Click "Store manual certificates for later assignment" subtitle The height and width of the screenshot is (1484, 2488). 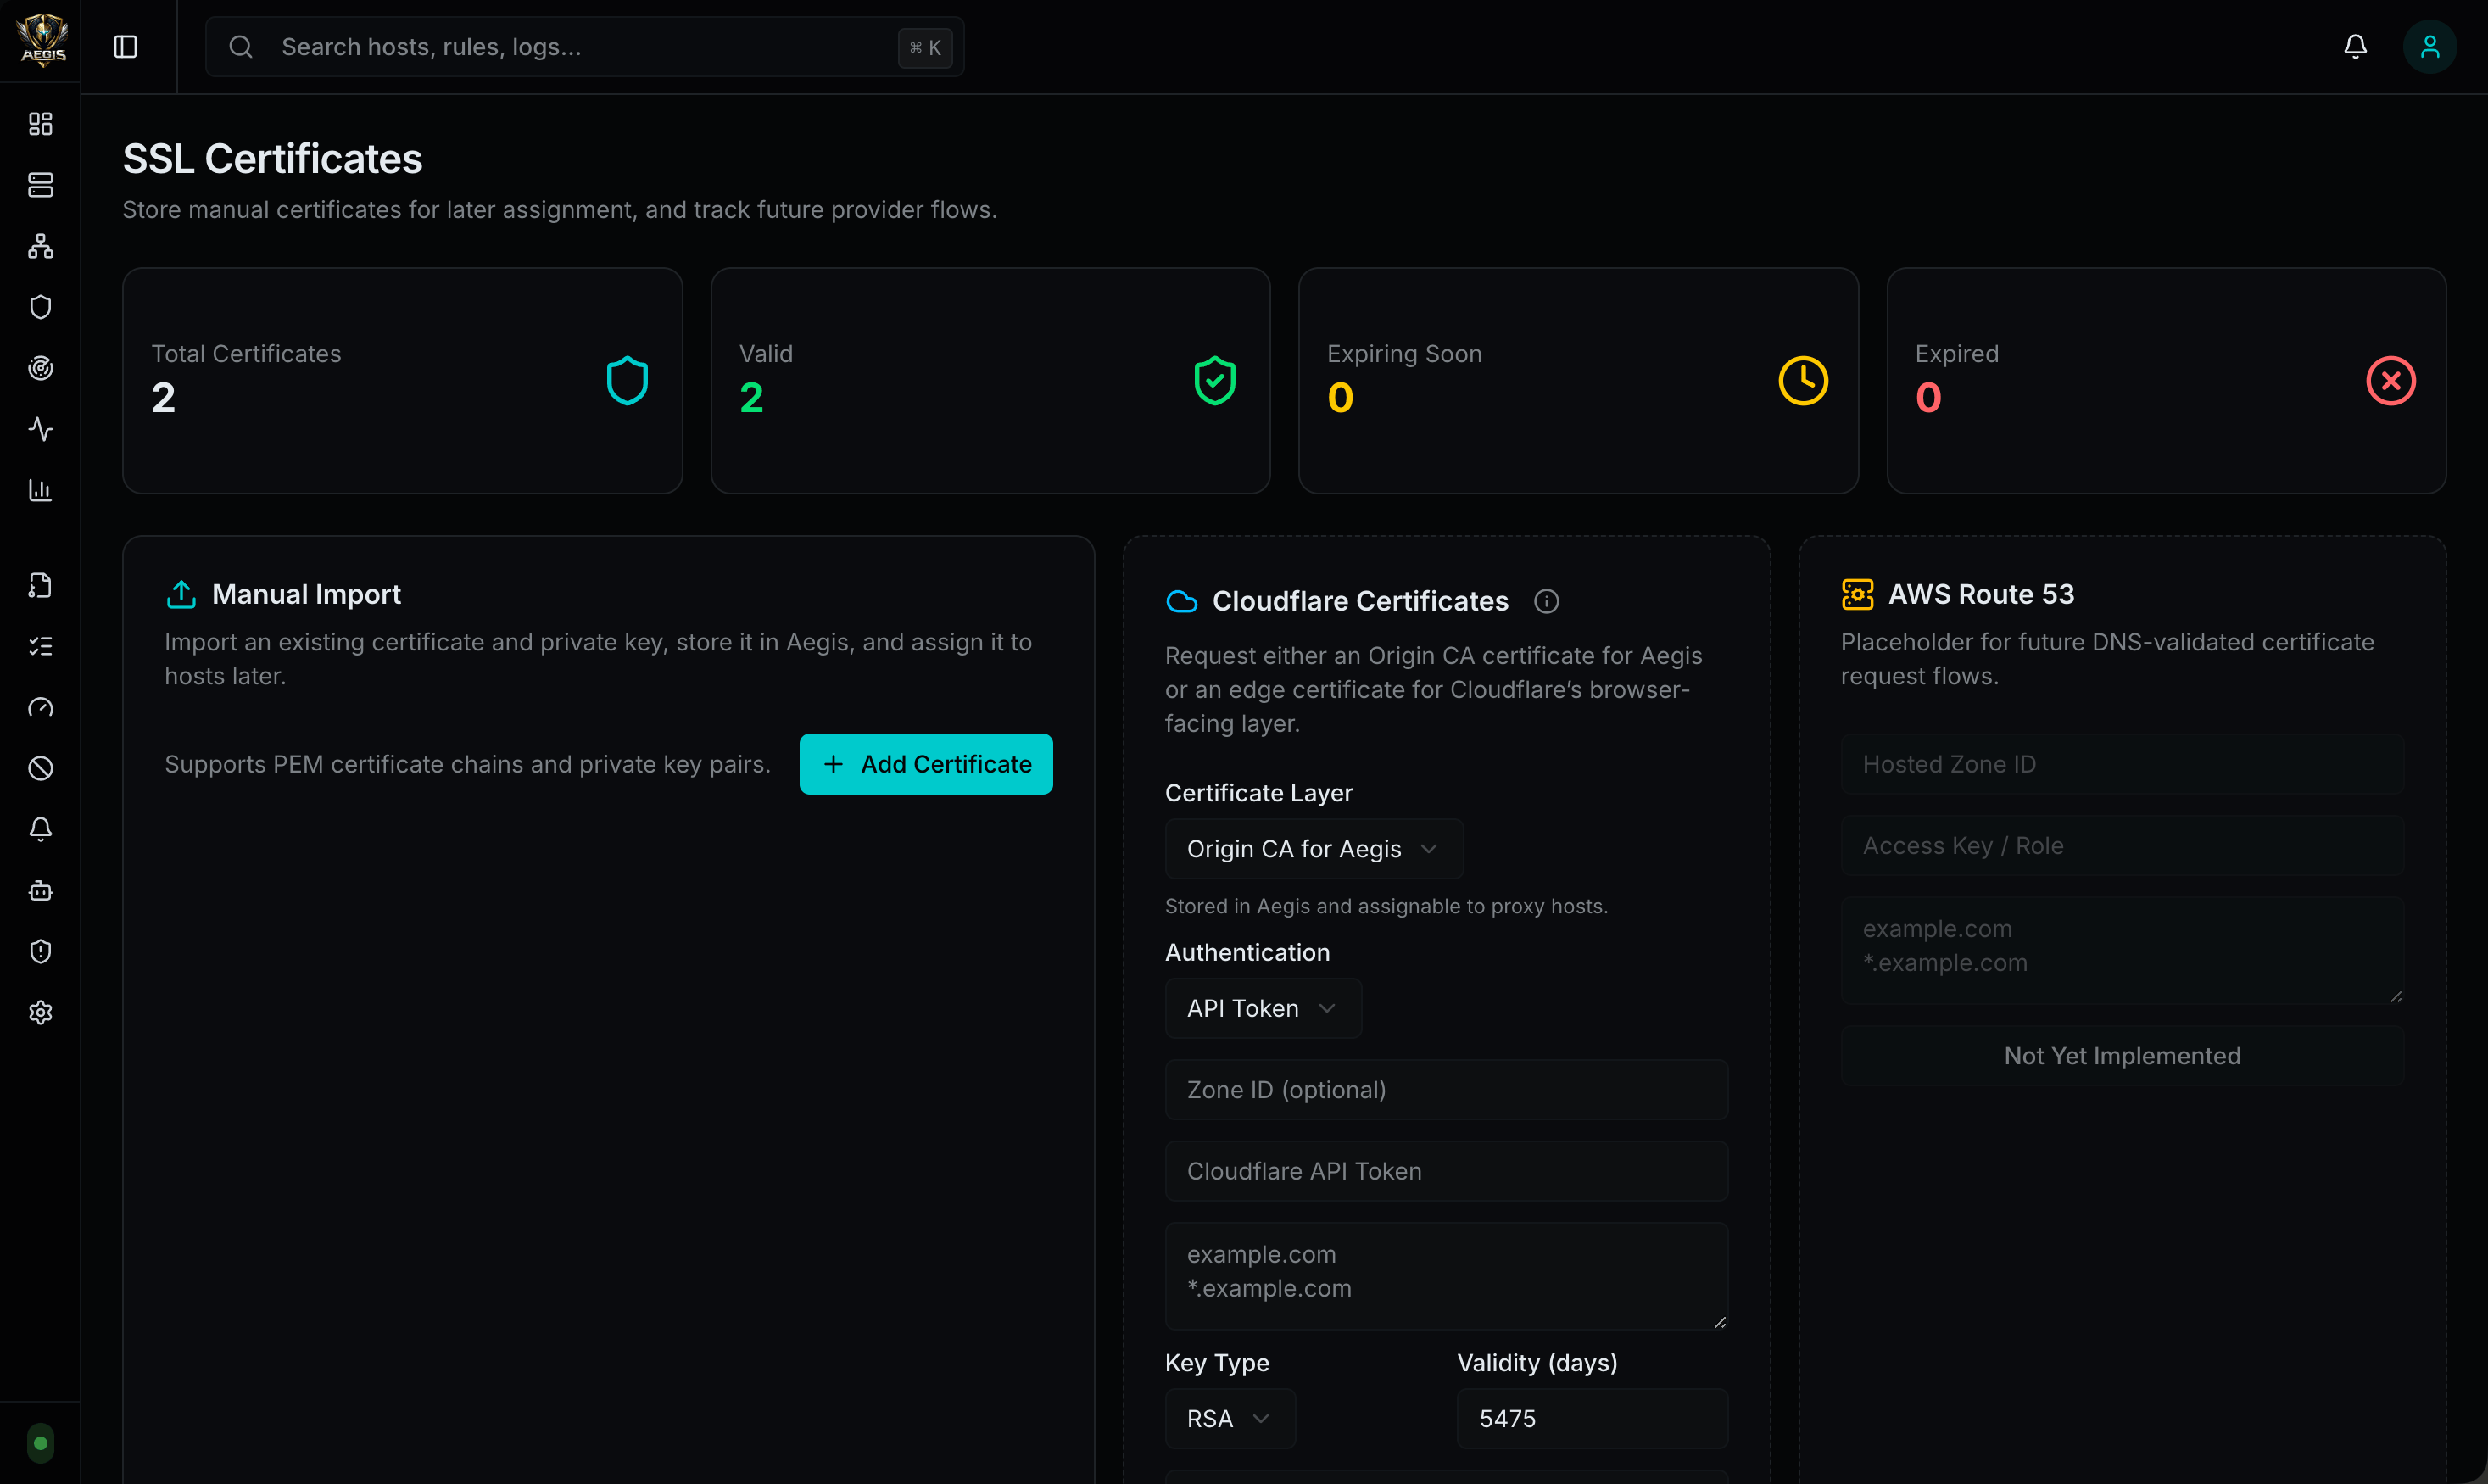click(x=559, y=210)
